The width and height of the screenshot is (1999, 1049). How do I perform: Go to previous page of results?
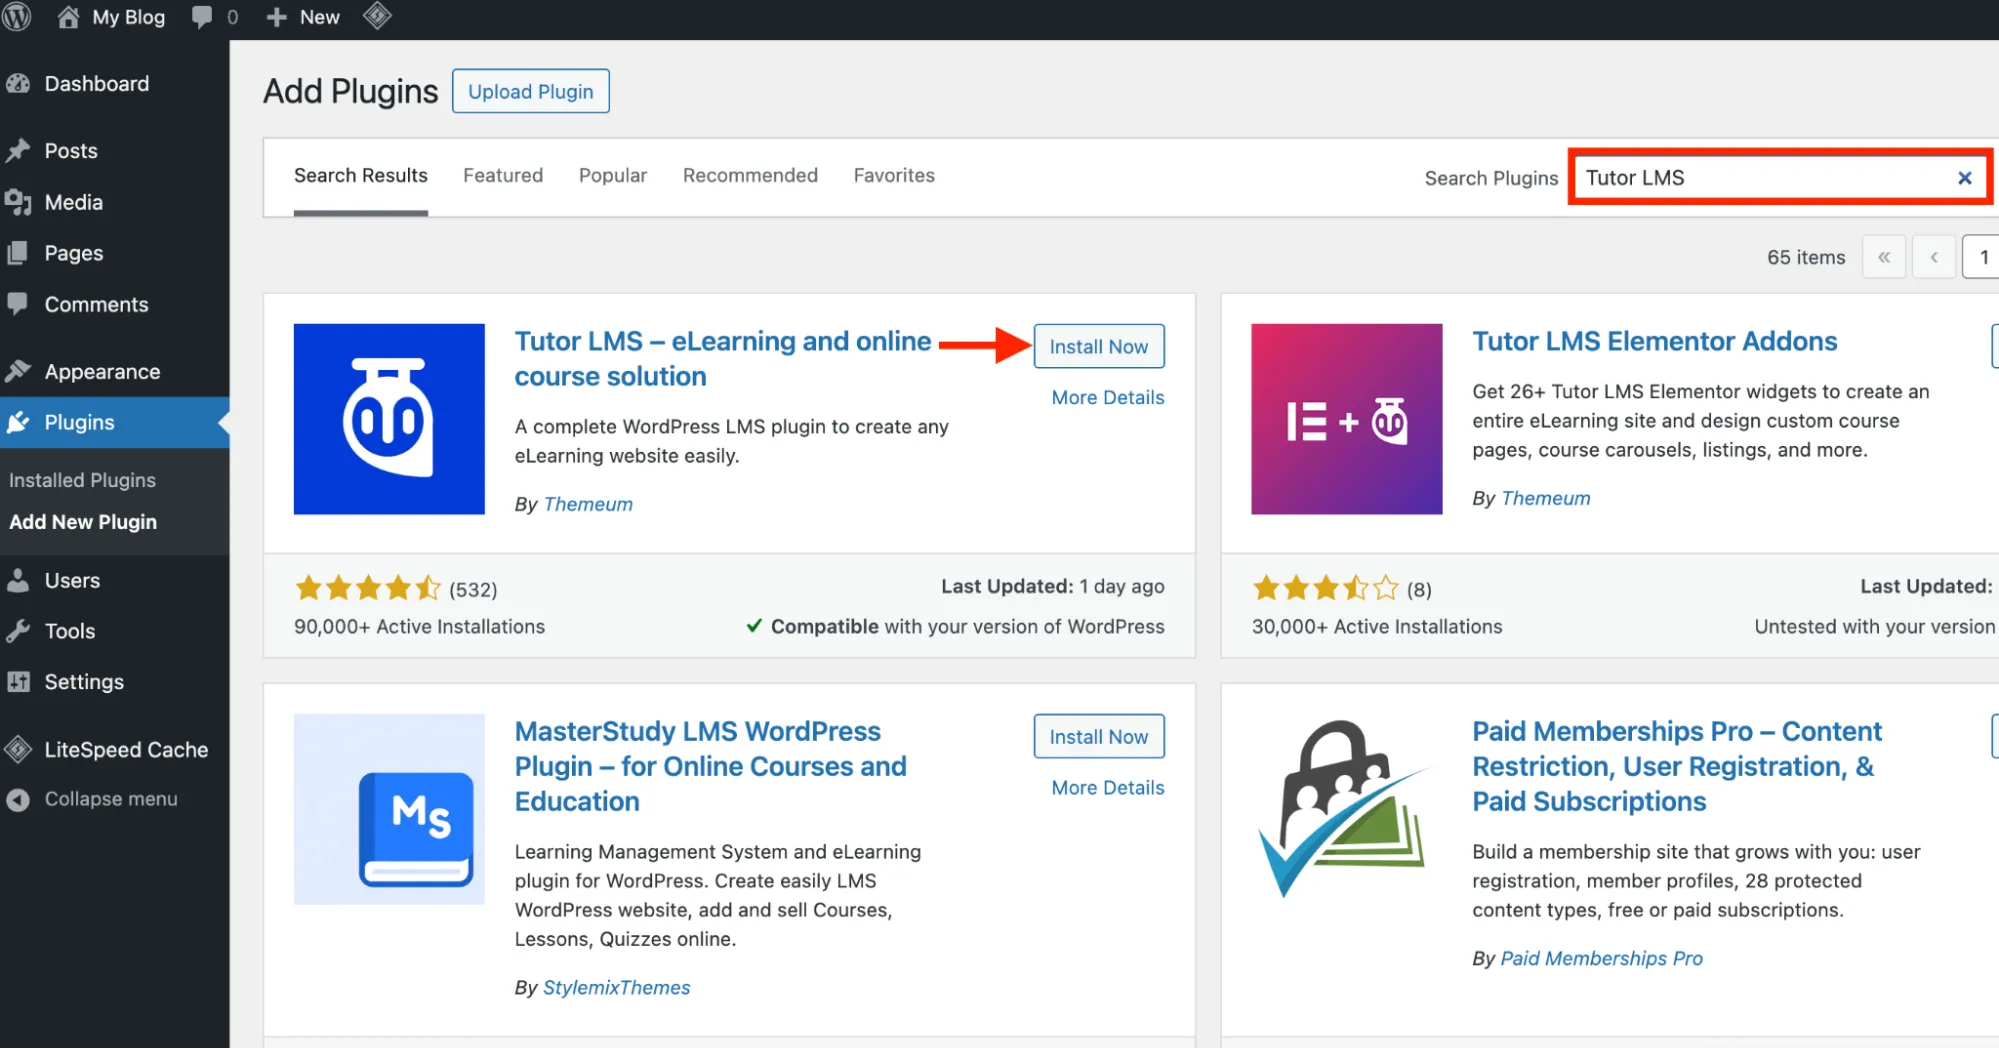(1934, 257)
